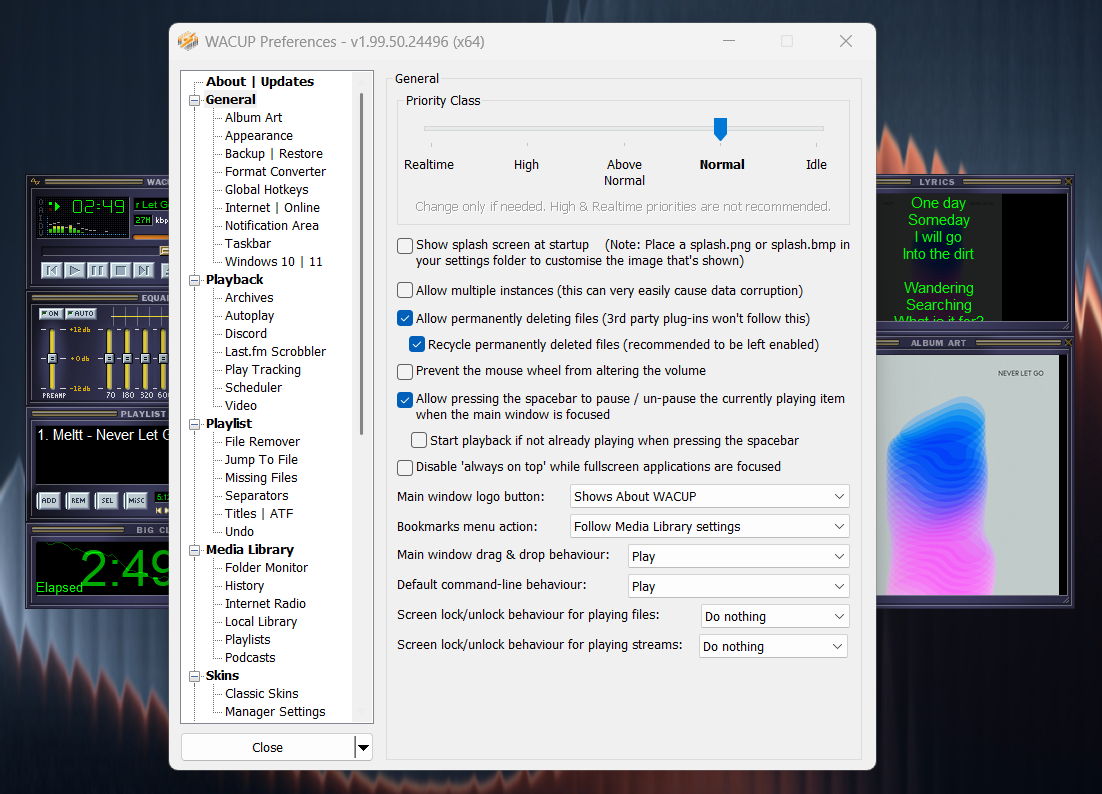Open Default command-line behaviour dropdown
Image resolution: width=1102 pixels, height=794 pixels.
tap(738, 586)
